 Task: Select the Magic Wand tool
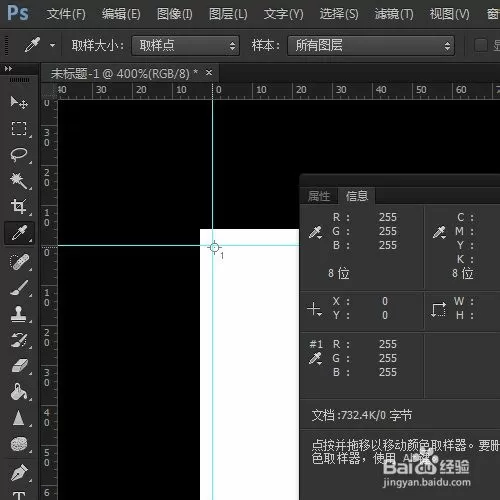[x=19, y=181]
